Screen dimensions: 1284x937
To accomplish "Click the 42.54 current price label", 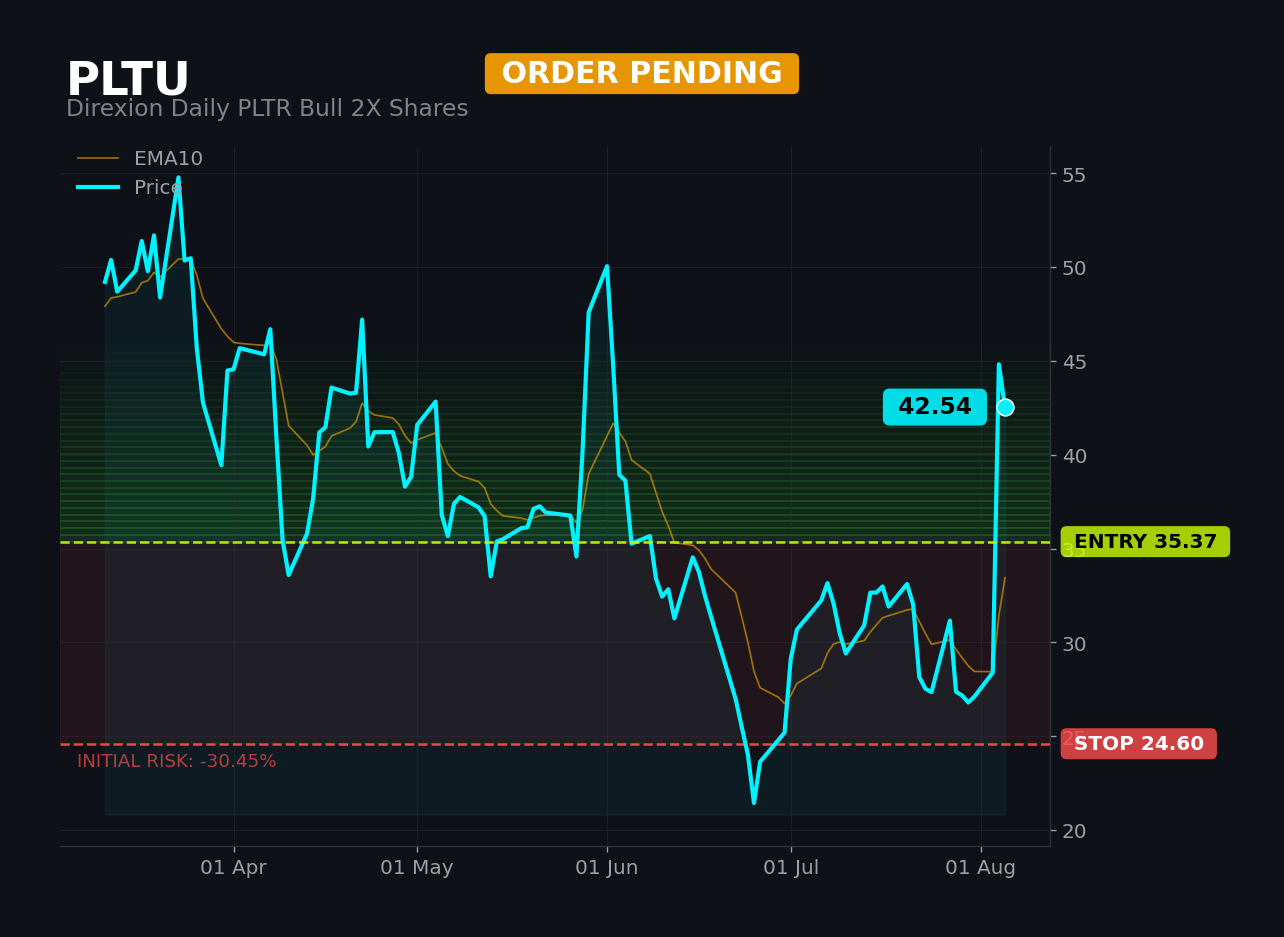I will click(x=935, y=407).
